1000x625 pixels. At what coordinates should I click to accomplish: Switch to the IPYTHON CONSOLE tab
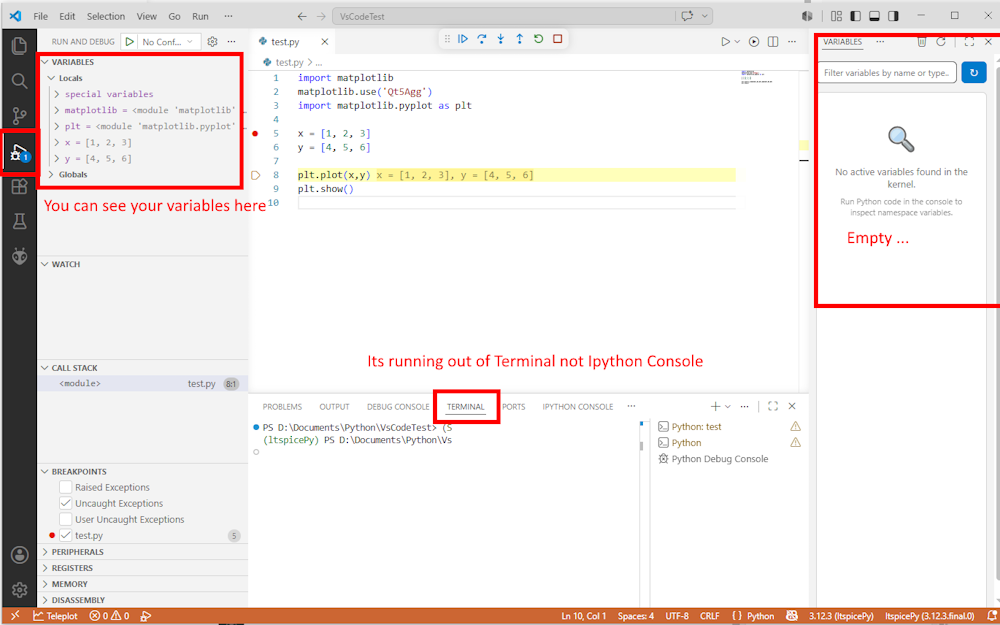(578, 406)
